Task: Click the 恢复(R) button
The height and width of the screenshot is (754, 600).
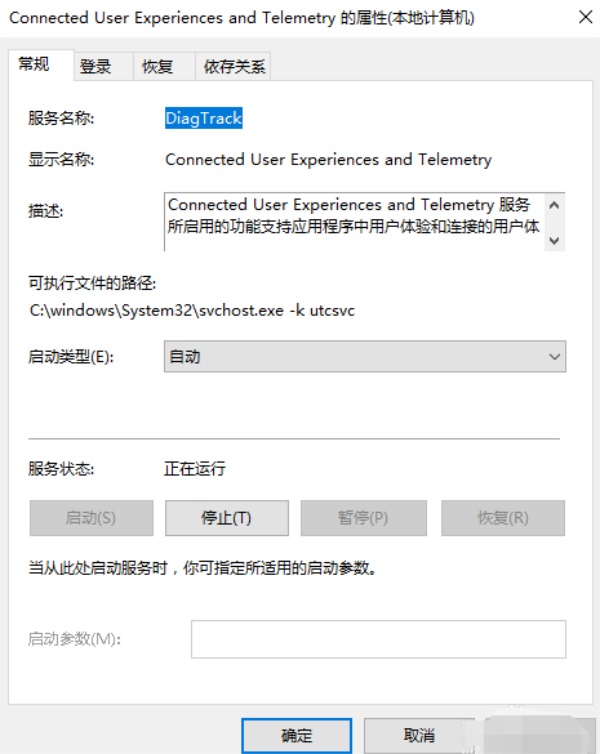Action: [503, 518]
